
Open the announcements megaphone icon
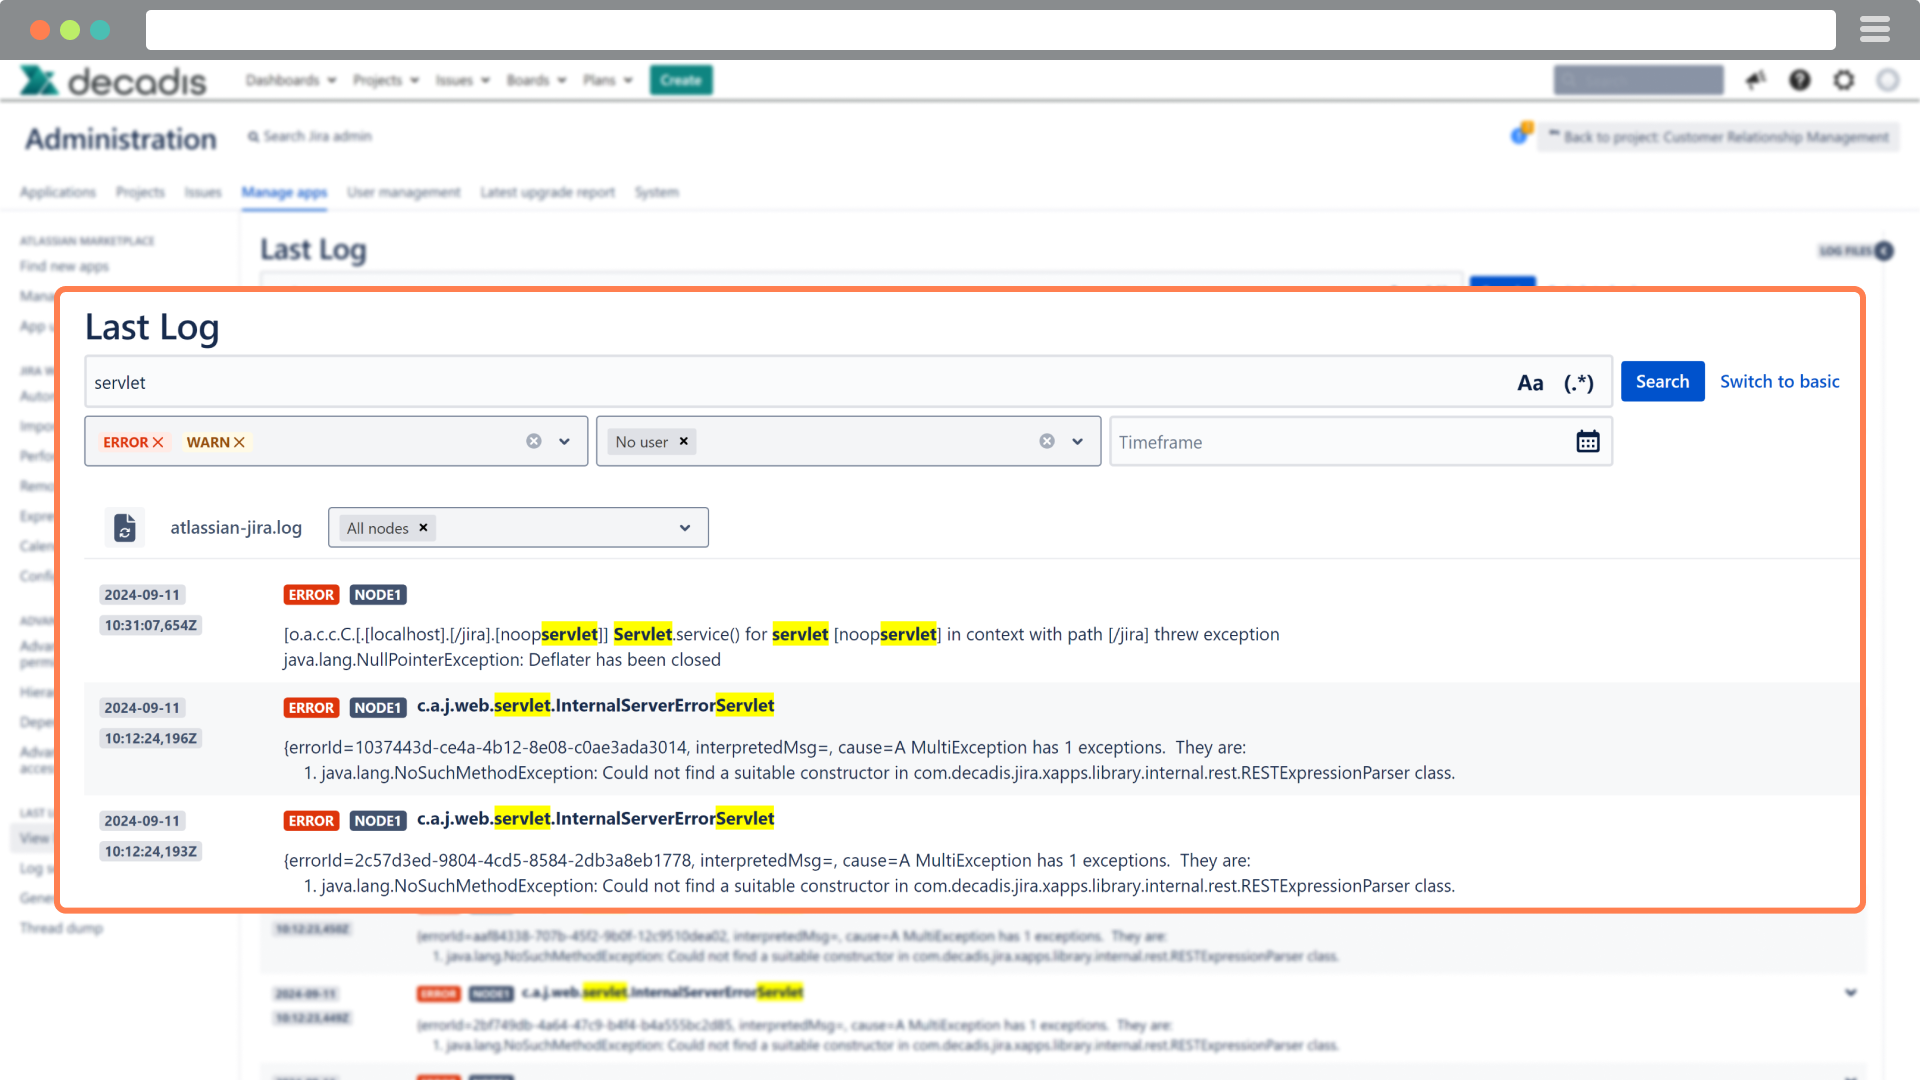tap(1756, 80)
